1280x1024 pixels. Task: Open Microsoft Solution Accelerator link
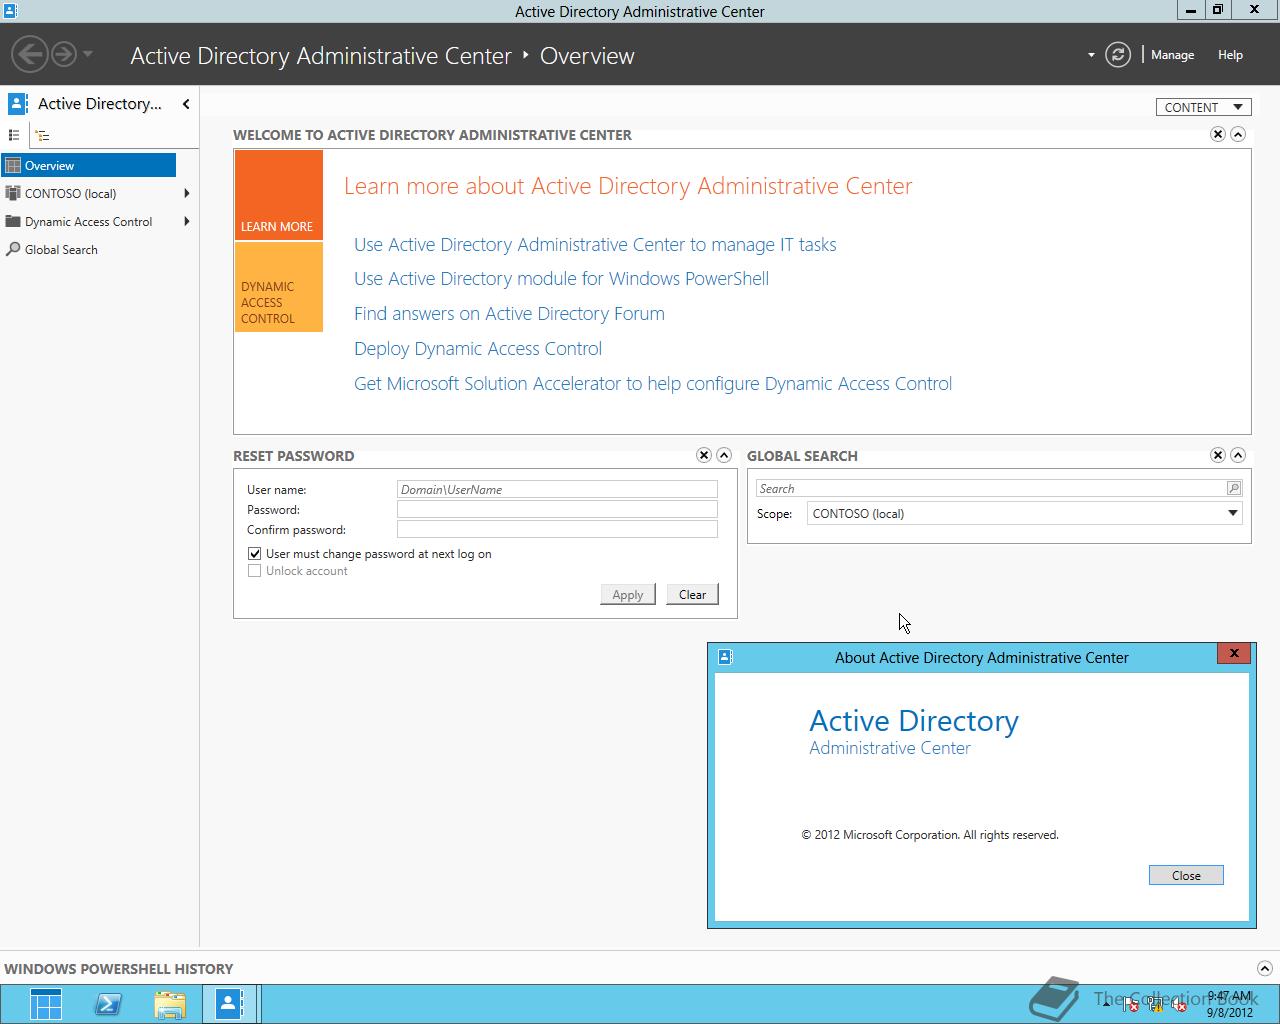point(653,384)
